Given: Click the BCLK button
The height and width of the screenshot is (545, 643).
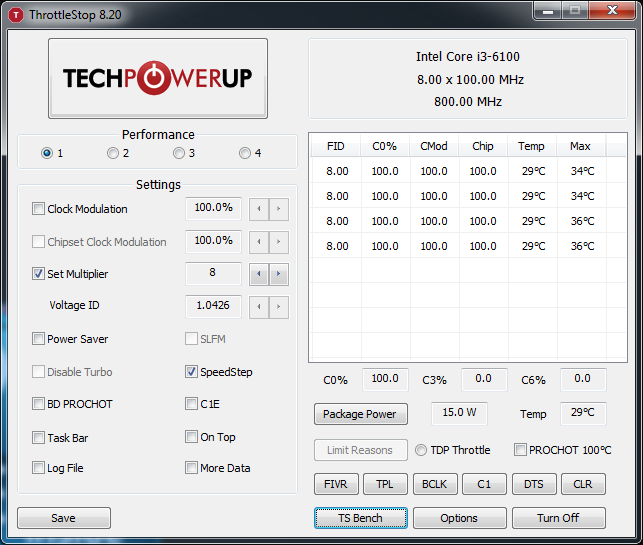Looking at the screenshot, I should 435,484.
